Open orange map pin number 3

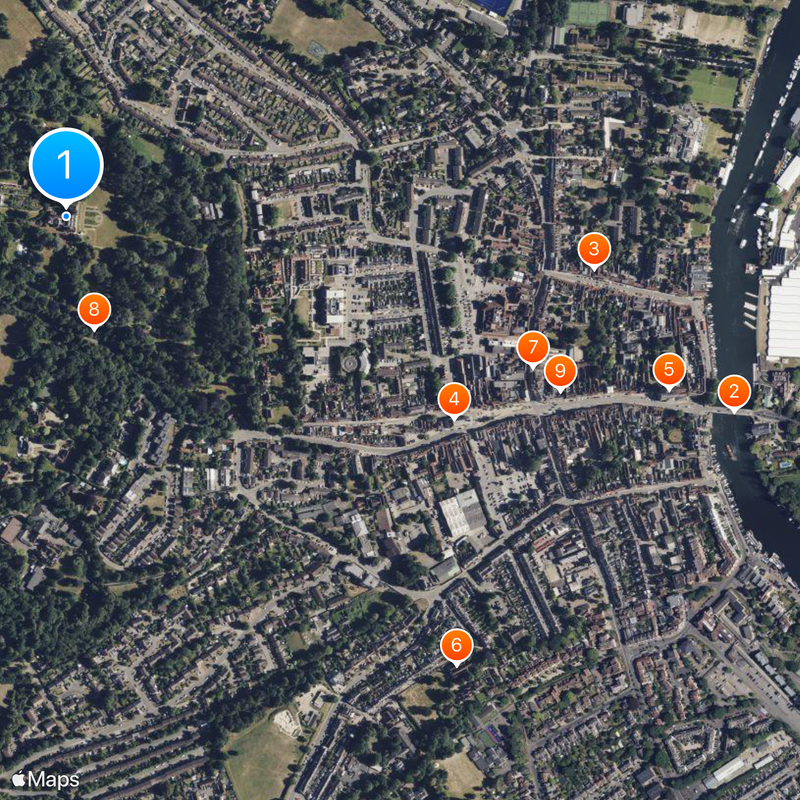tap(594, 249)
